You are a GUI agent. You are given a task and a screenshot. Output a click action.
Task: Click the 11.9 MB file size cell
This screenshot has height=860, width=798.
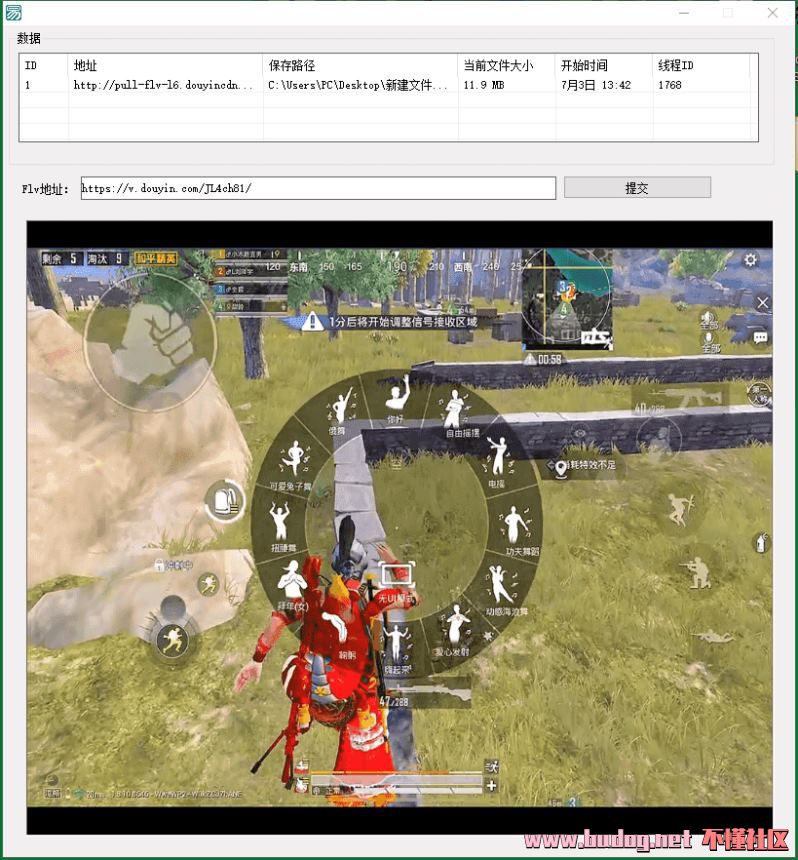coord(484,85)
